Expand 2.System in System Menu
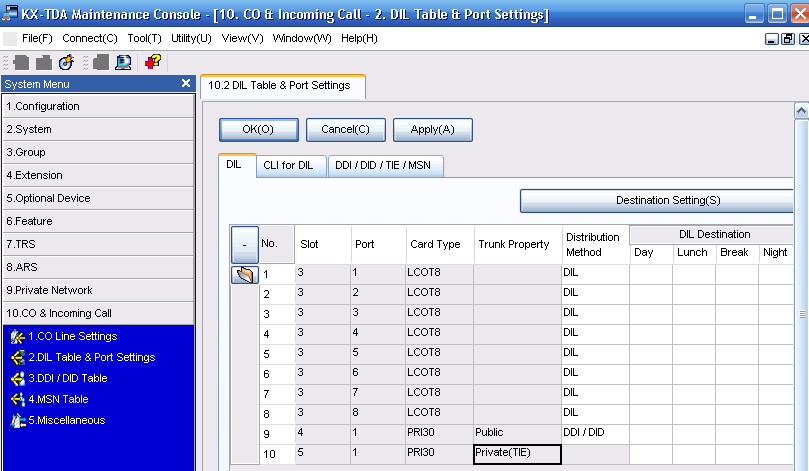 pyautogui.click(x=98, y=129)
